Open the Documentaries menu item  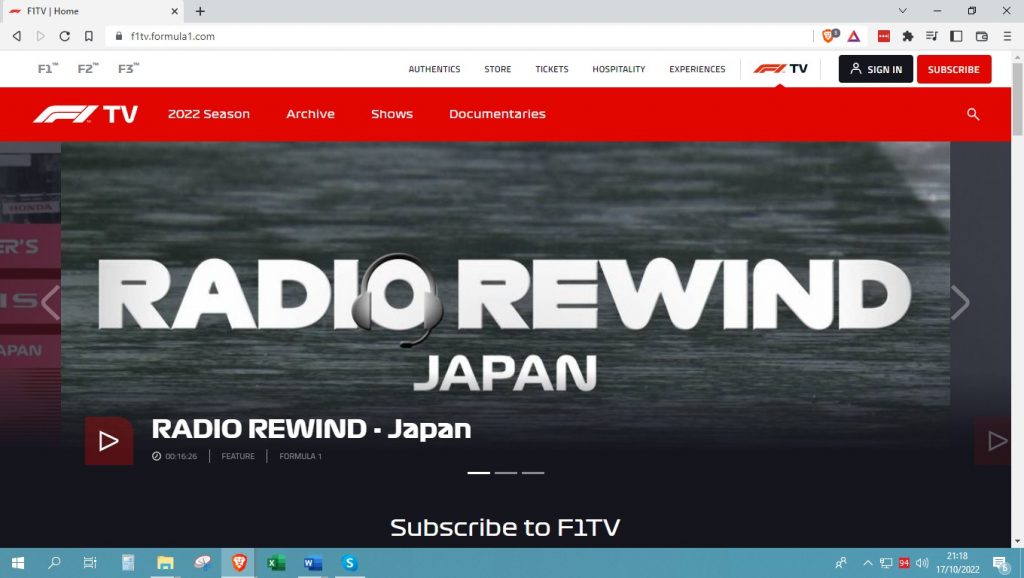[497, 114]
